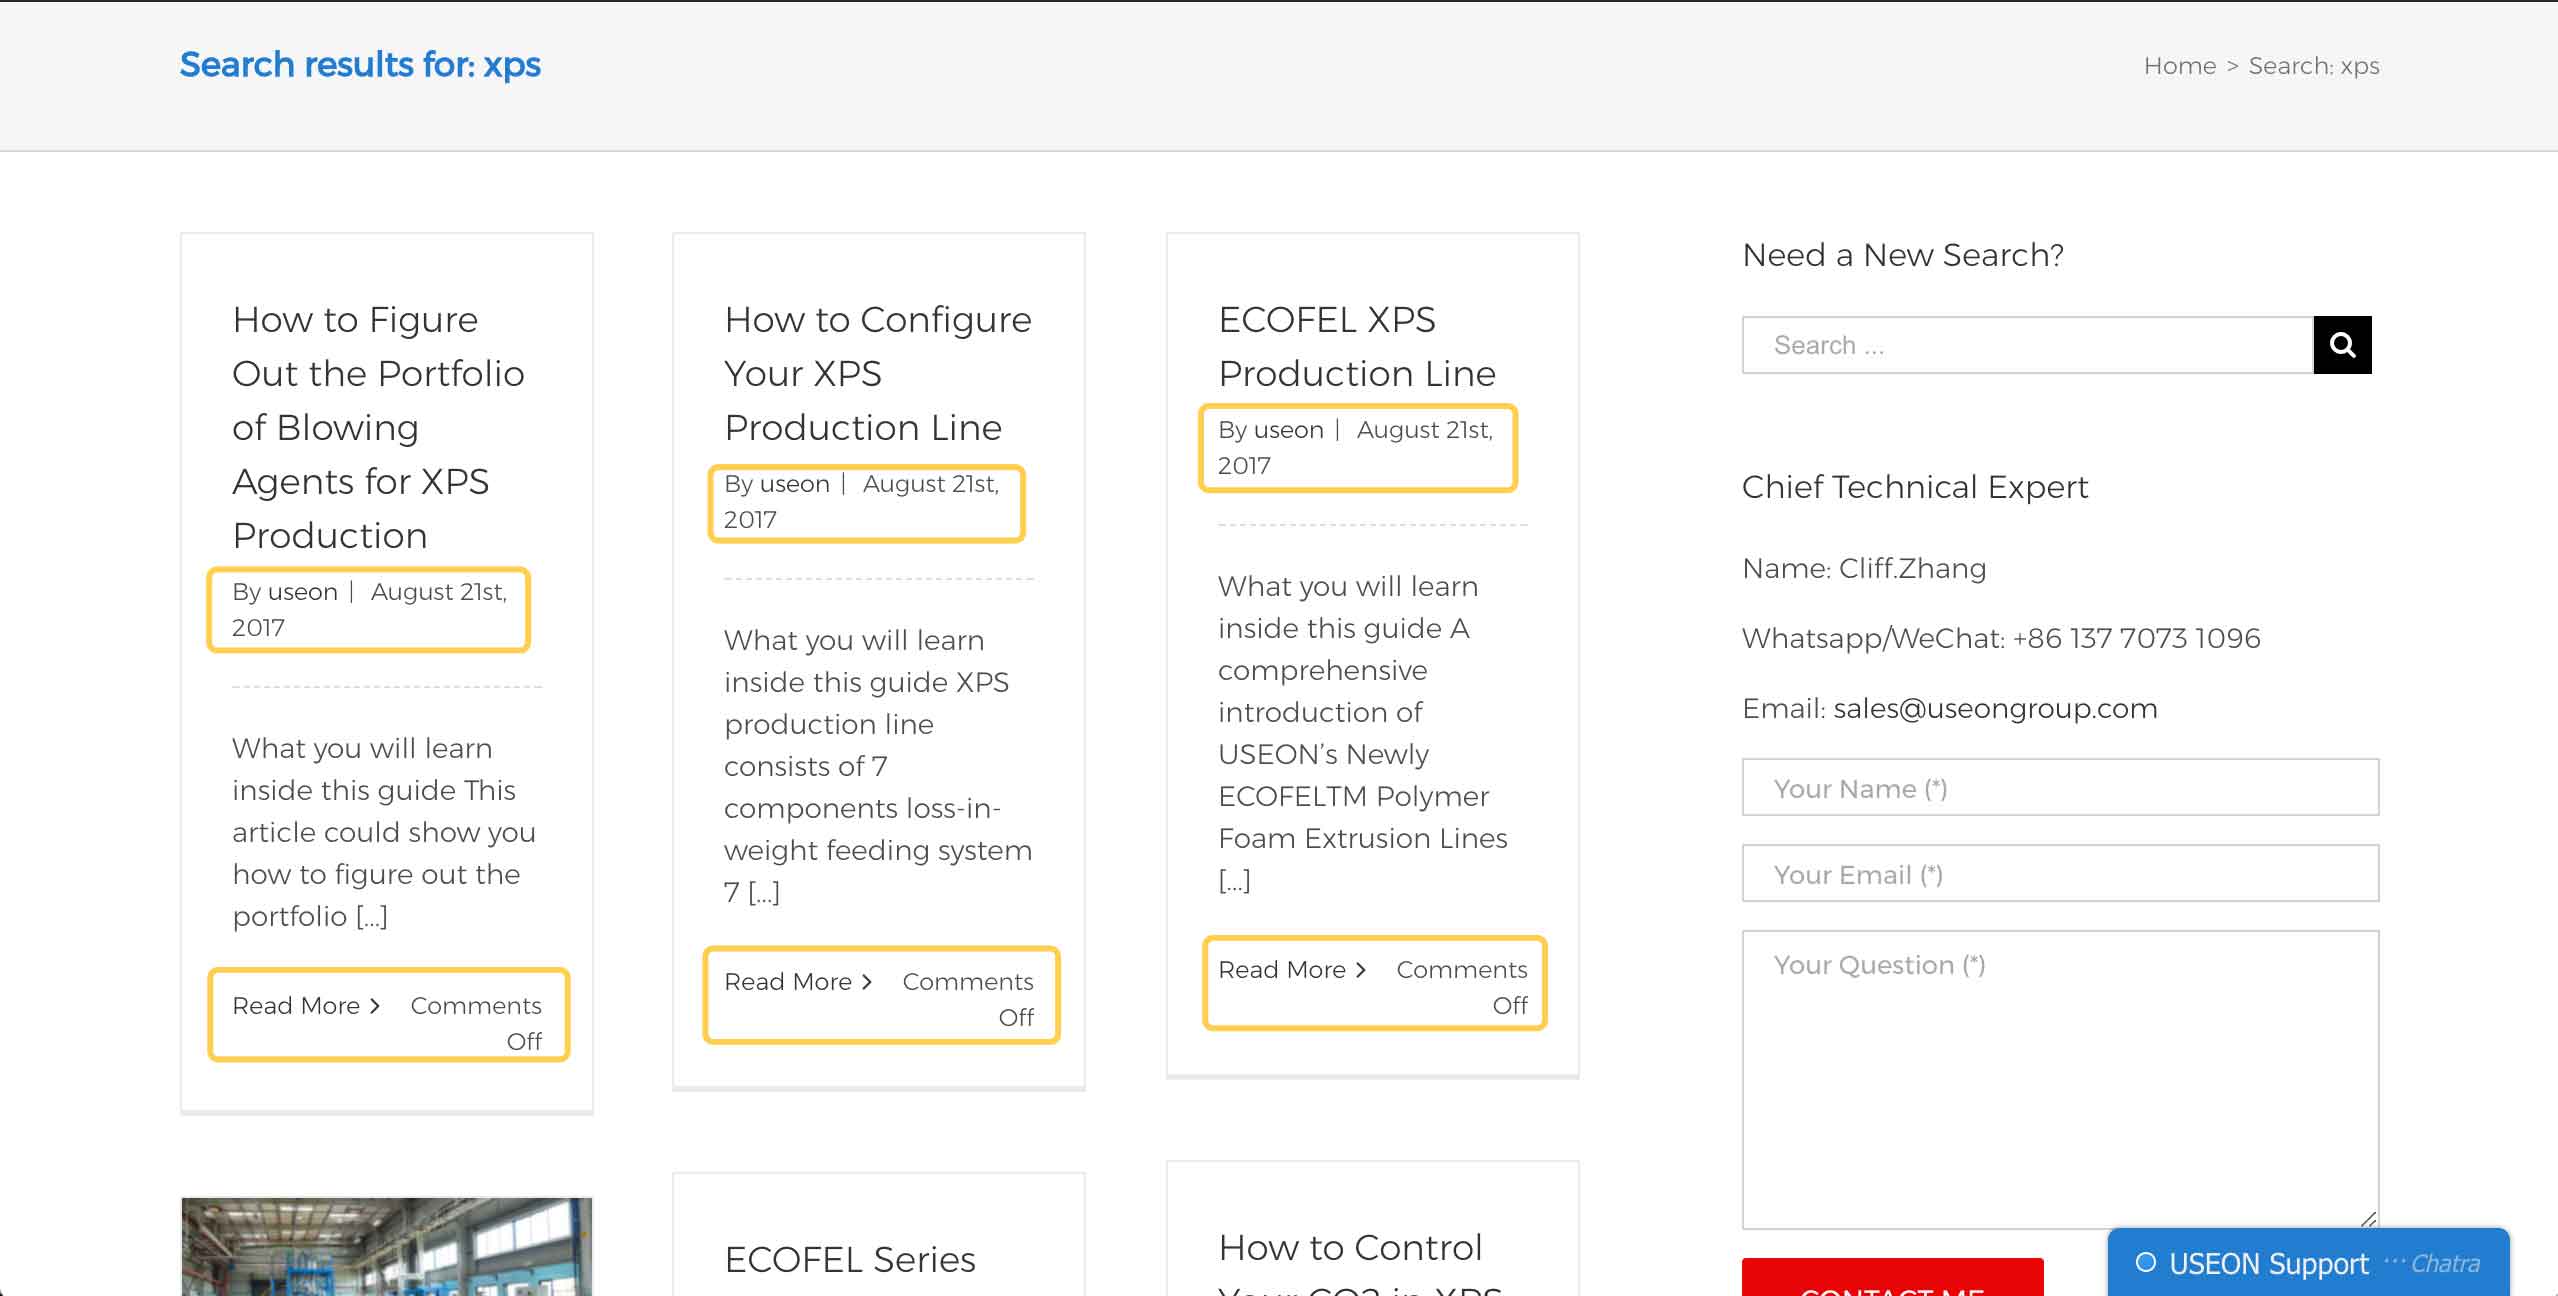Click the Your Question text area

coord(2060,1080)
